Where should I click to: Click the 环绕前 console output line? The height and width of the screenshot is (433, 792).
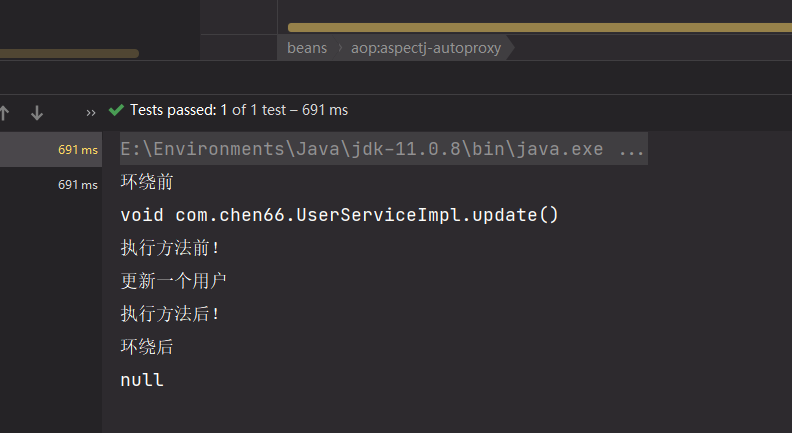tap(147, 183)
